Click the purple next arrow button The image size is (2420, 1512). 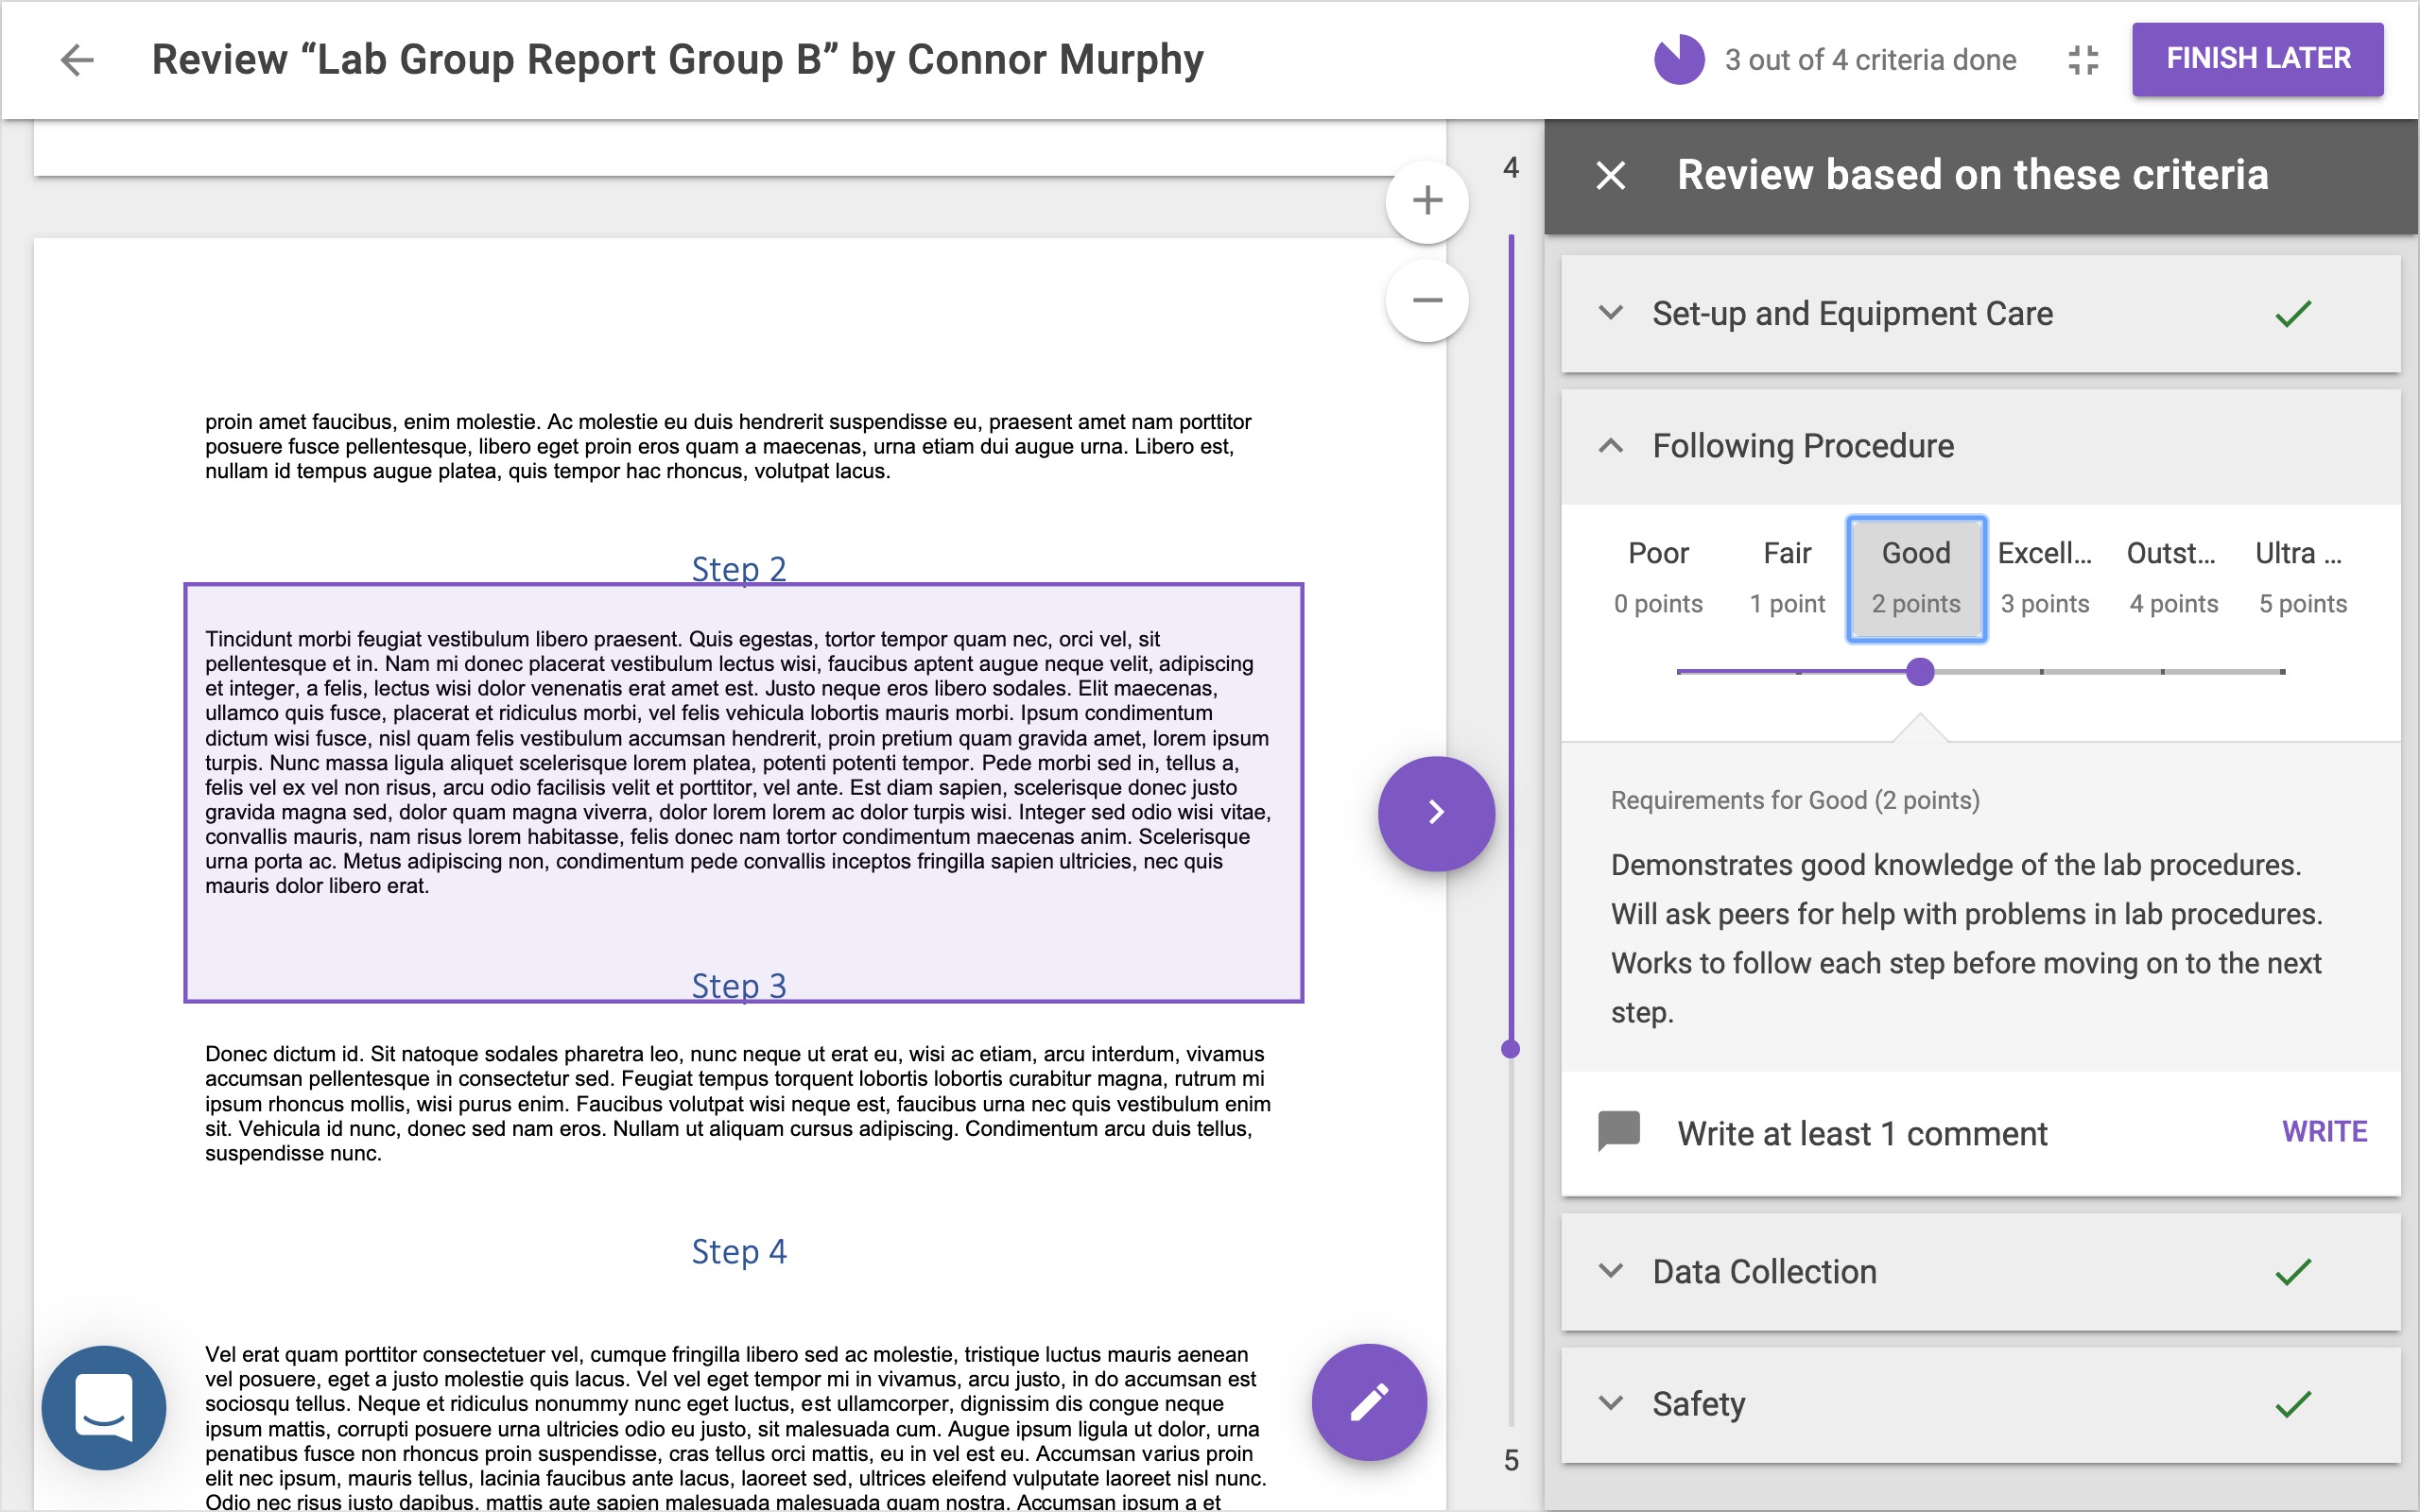click(1436, 812)
